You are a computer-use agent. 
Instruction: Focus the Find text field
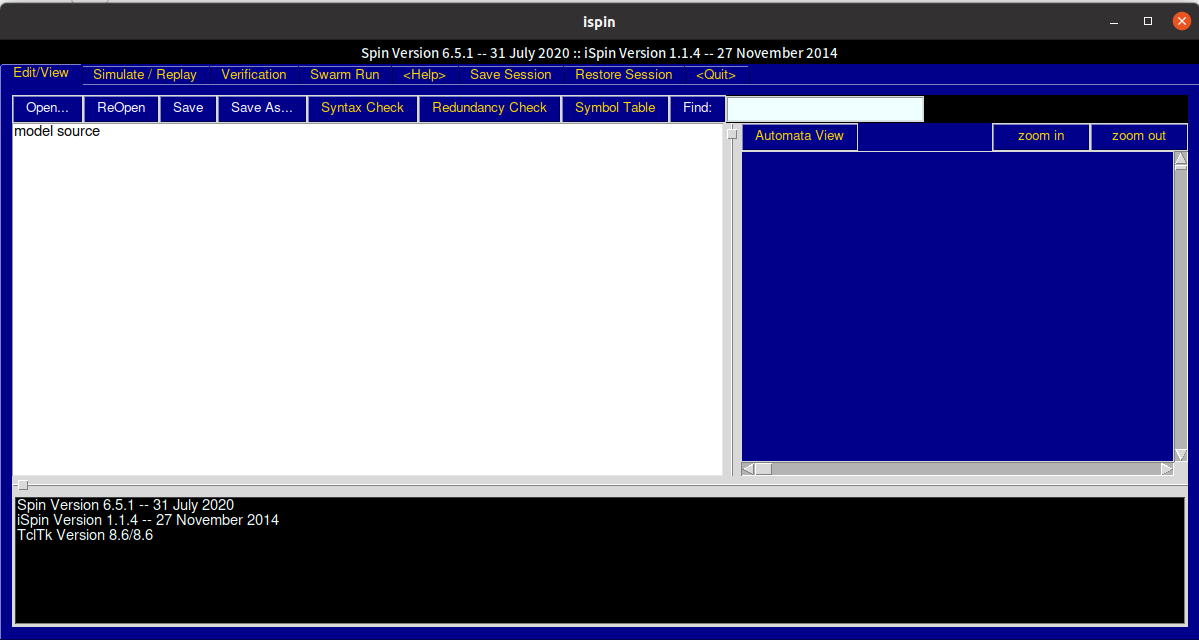(825, 109)
